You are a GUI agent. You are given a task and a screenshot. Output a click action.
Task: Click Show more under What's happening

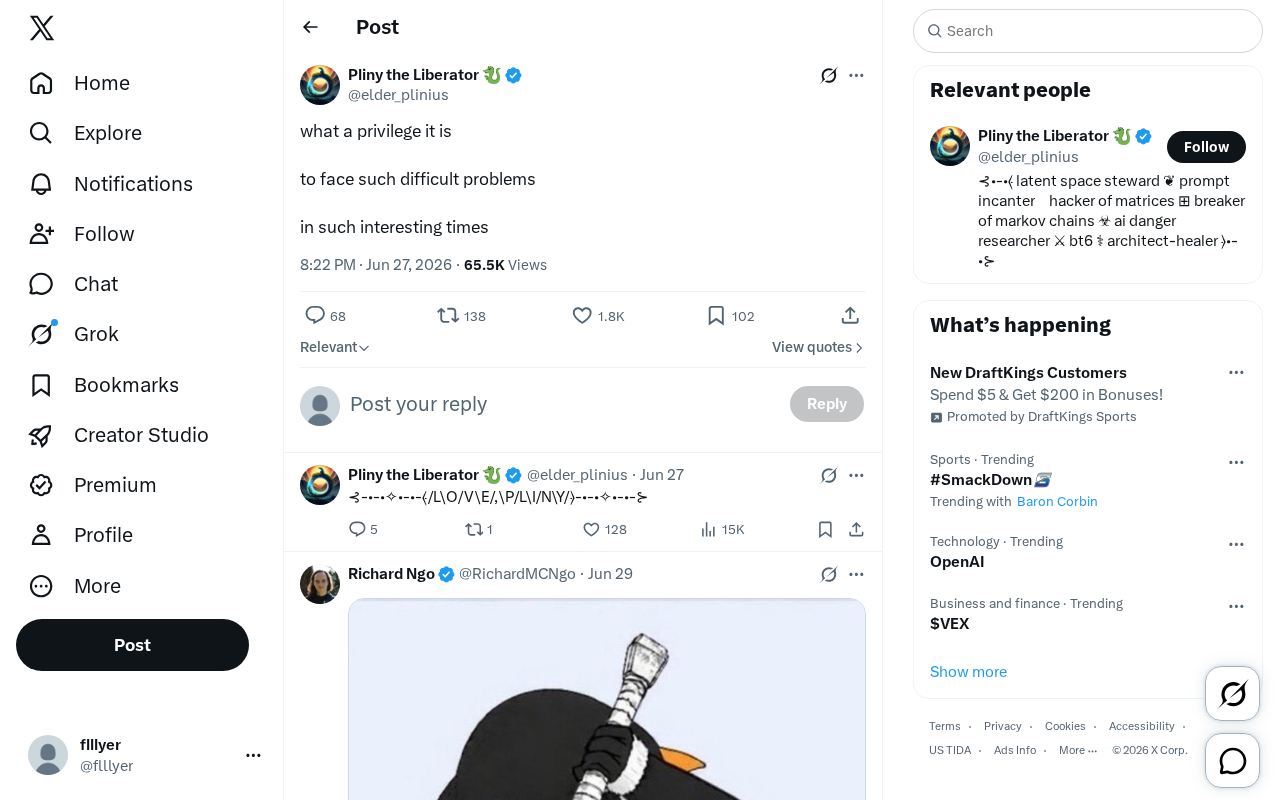point(968,672)
